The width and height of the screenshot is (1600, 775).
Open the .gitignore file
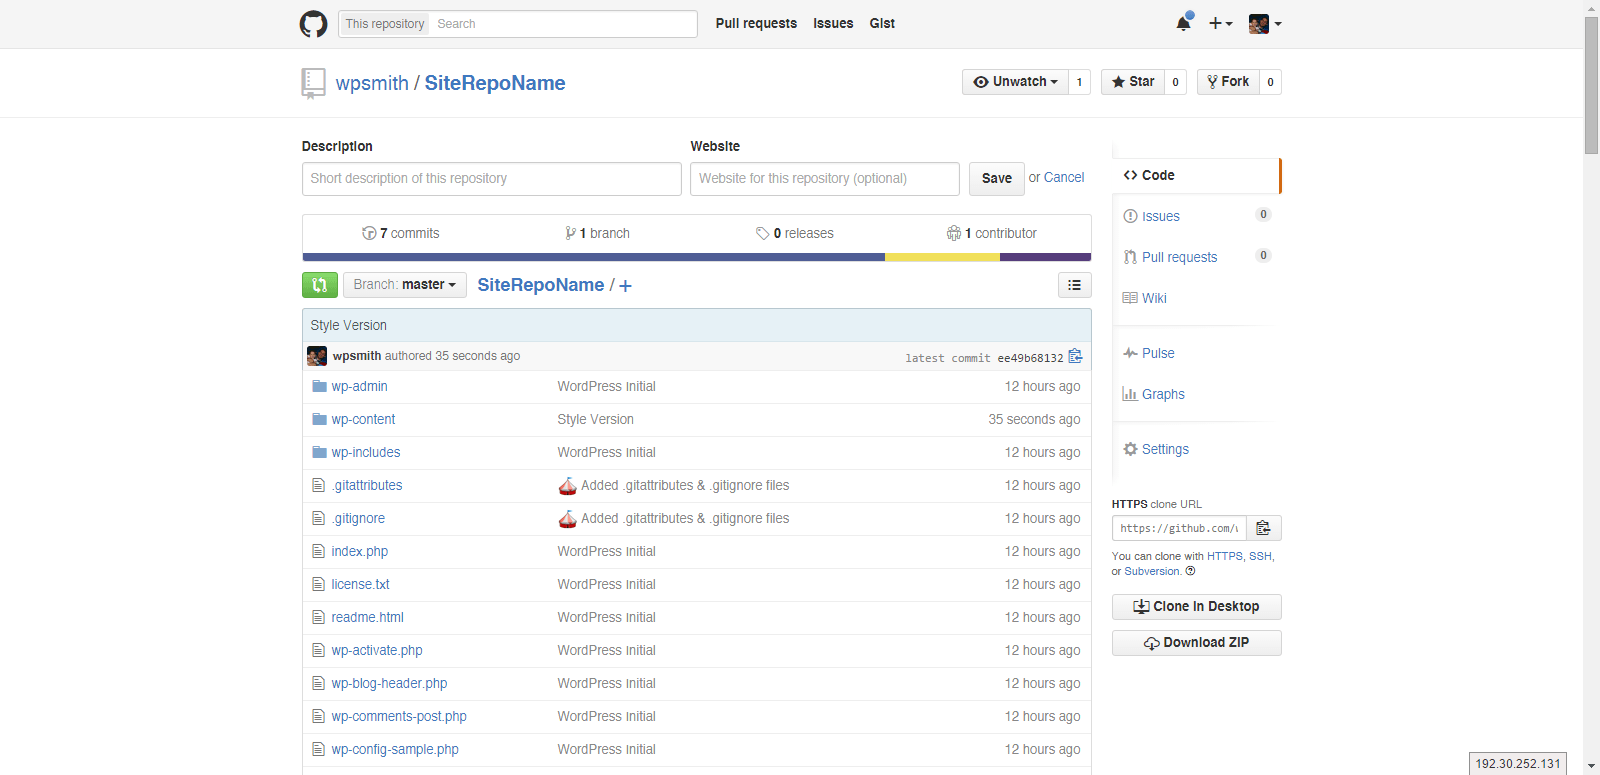coord(358,518)
